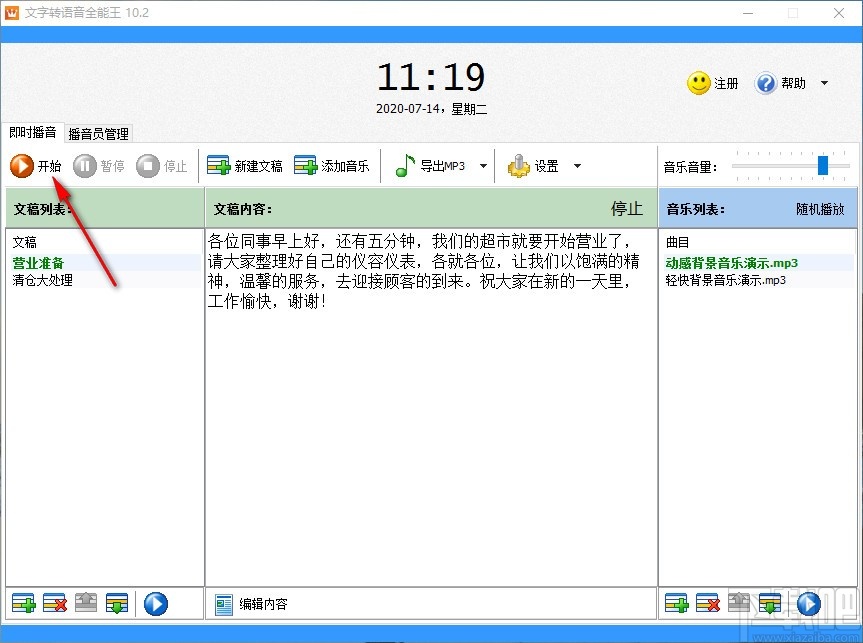Click the 停止 button above script content
Screen dimensions: 863x643
(x=626, y=208)
